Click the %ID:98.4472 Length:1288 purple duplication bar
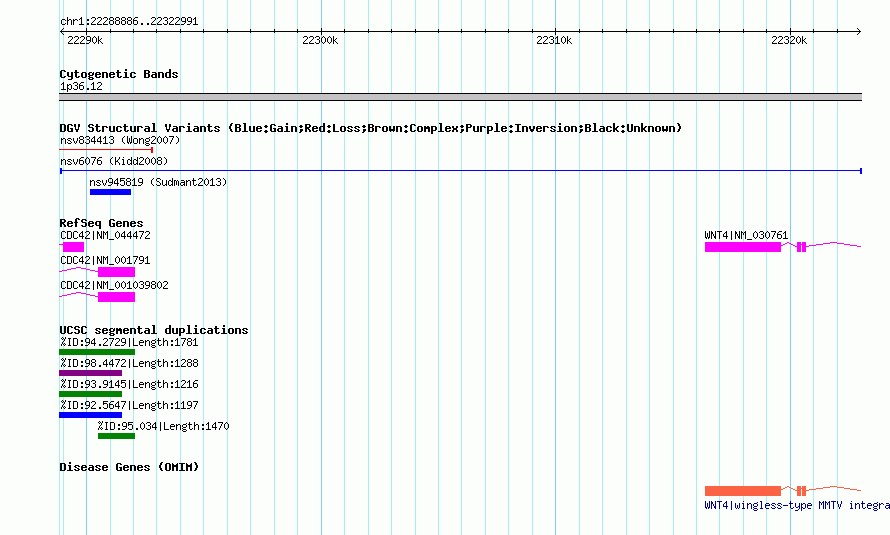The image size is (890, 535). click(x=90, y=373)
